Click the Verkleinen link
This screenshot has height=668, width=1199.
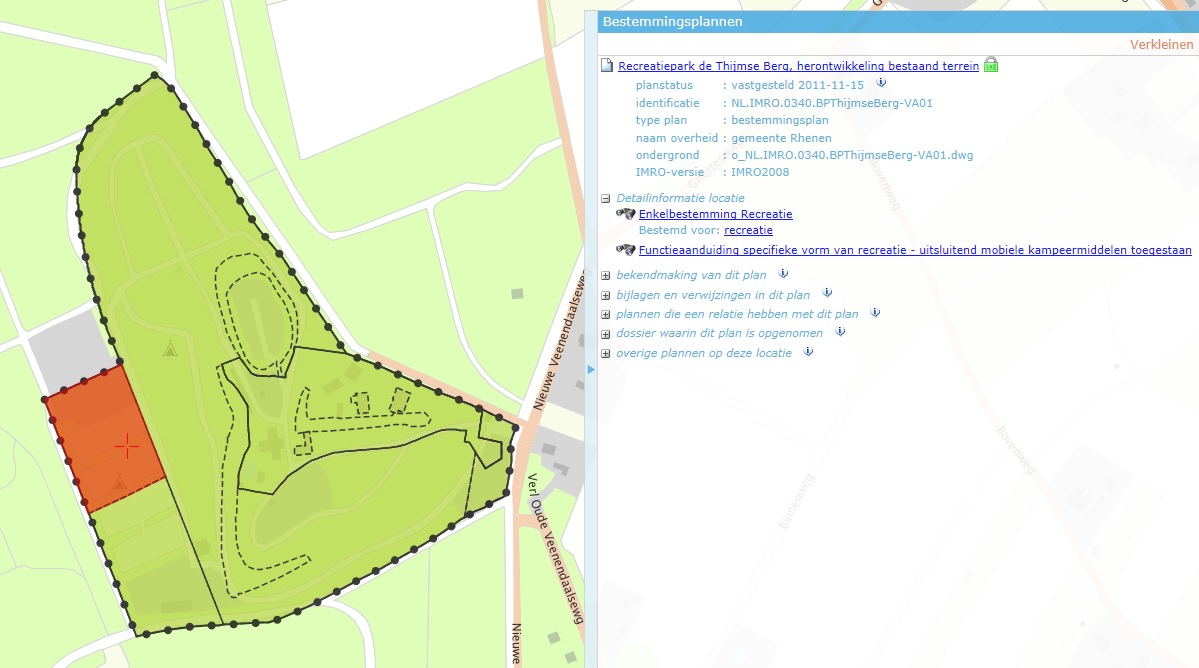[x=1161, y=45]
